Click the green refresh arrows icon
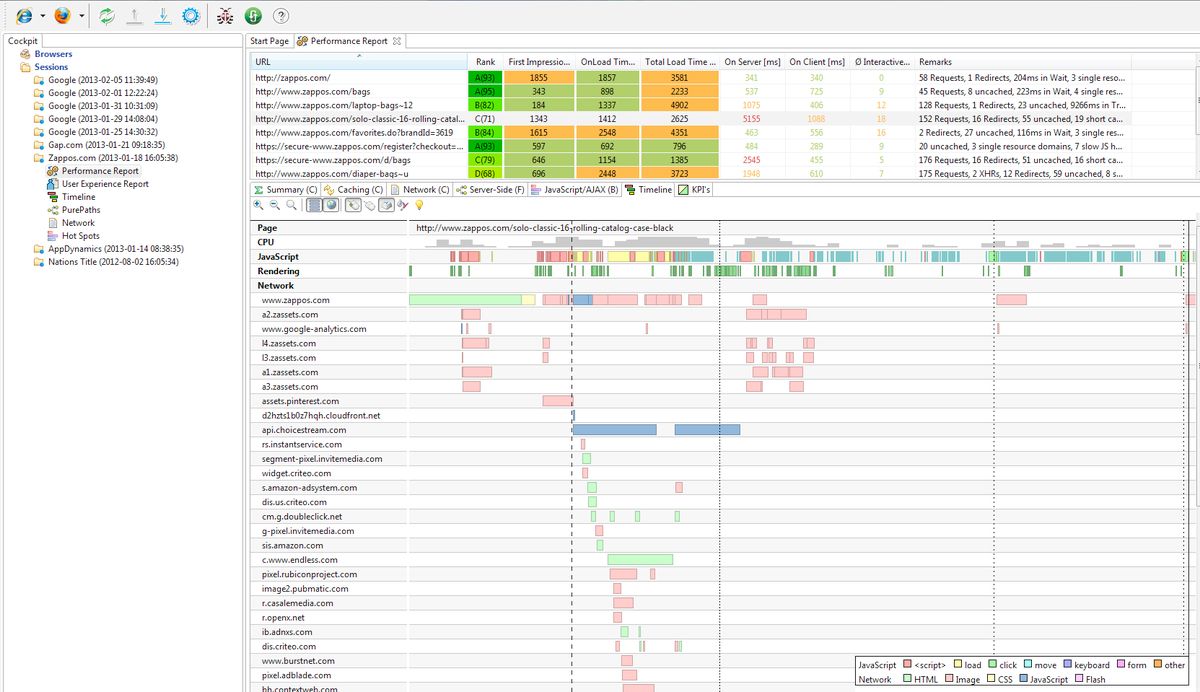 point(105,16)
